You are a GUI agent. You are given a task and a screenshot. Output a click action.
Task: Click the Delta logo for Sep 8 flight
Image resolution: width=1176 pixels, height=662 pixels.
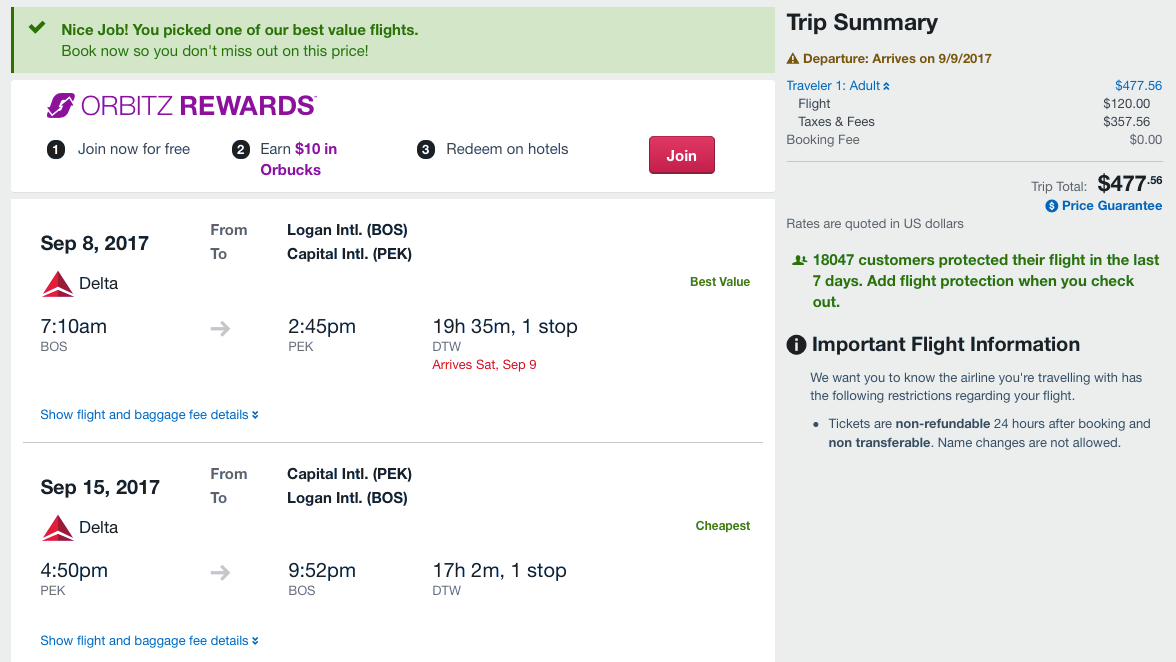[x=58, y=283]
